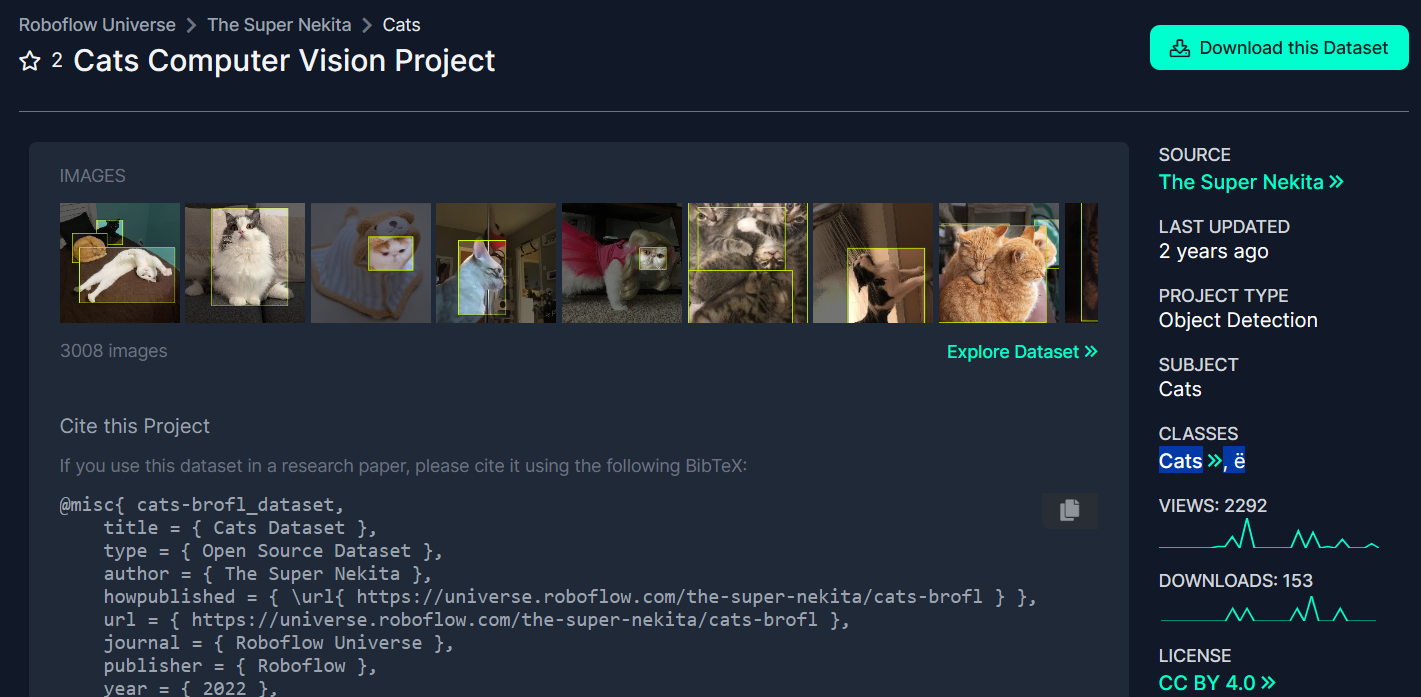The width and height of the screenshot is (1421, 697).
Task: Open the Explore Dataset link
Action: click(1022, 352)
